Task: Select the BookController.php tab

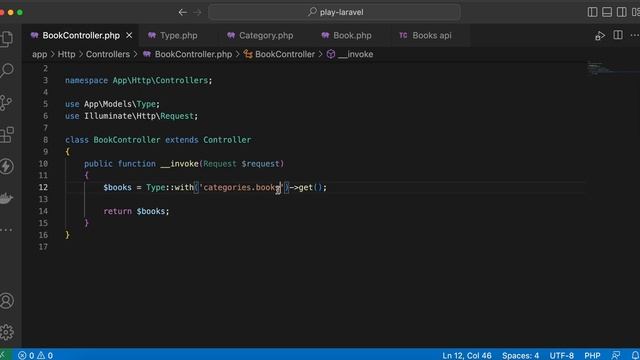Action: tap(81, 36)
